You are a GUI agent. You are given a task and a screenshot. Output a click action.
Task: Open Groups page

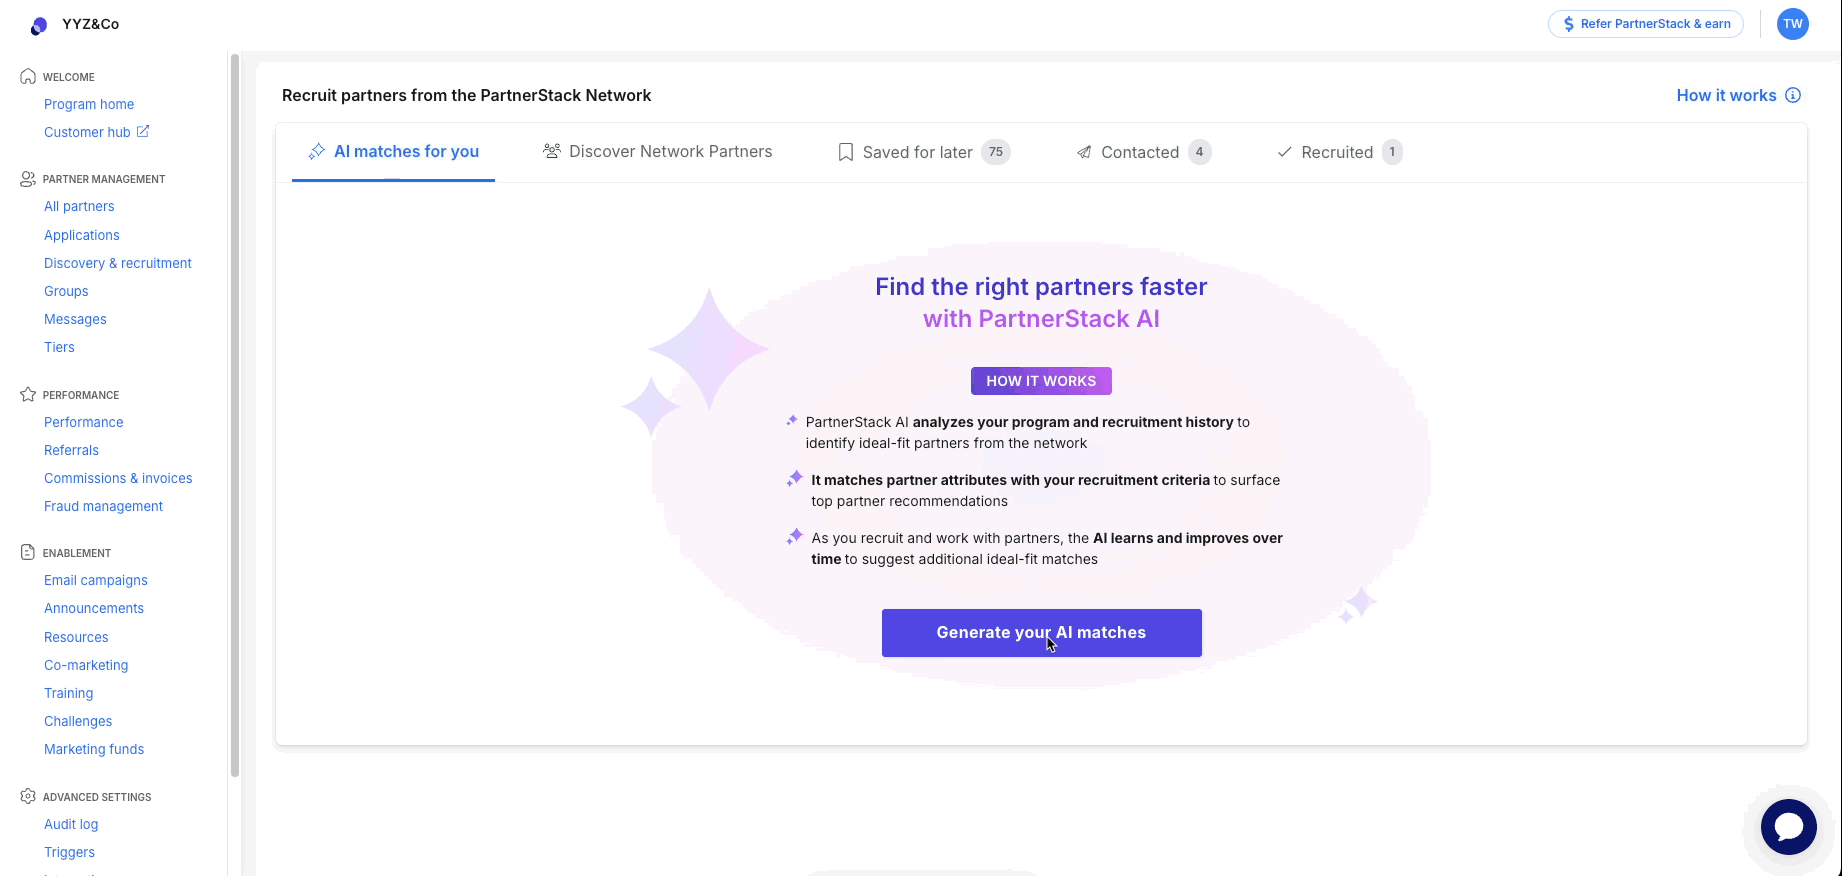coord(66,291)
